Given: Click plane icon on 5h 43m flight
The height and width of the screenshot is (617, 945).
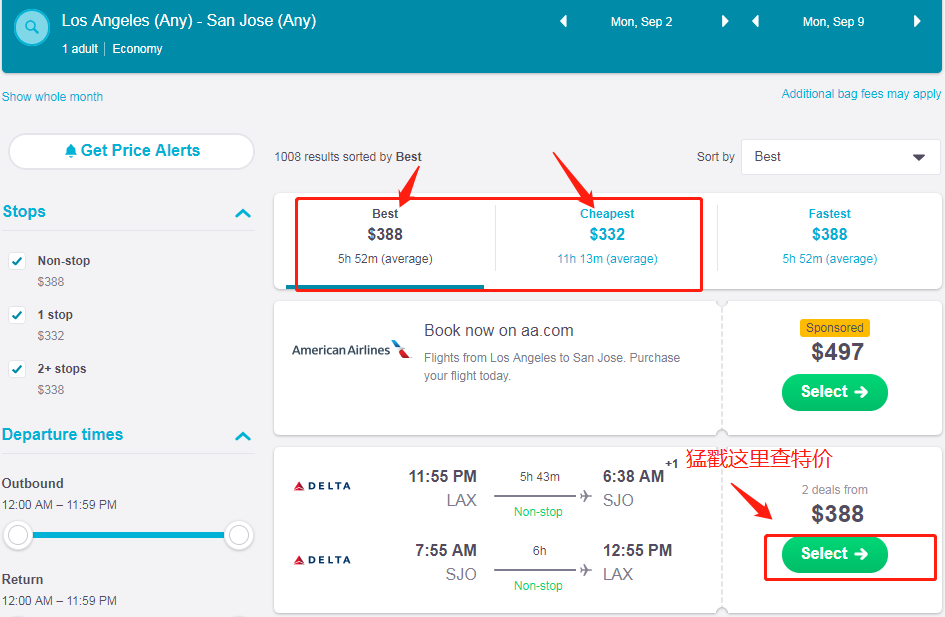Looking at the screenshot, I should [585, 495].
